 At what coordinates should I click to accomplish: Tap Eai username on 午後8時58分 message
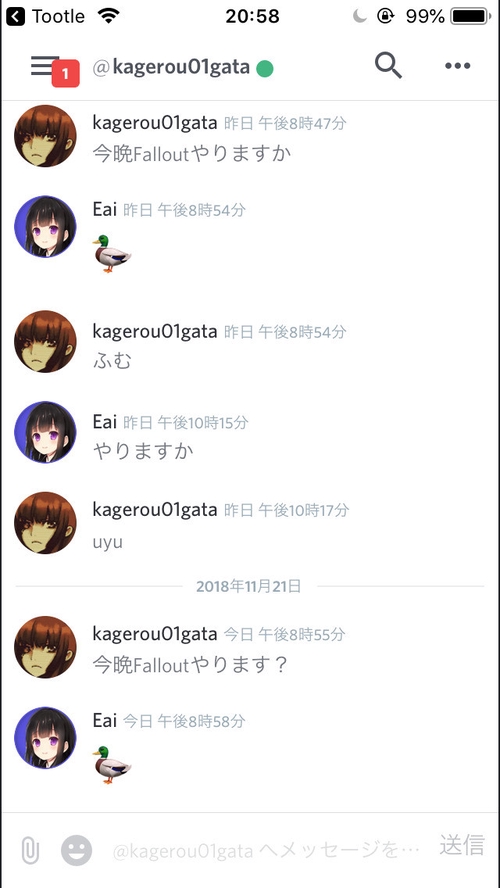[x=105, y=720]
